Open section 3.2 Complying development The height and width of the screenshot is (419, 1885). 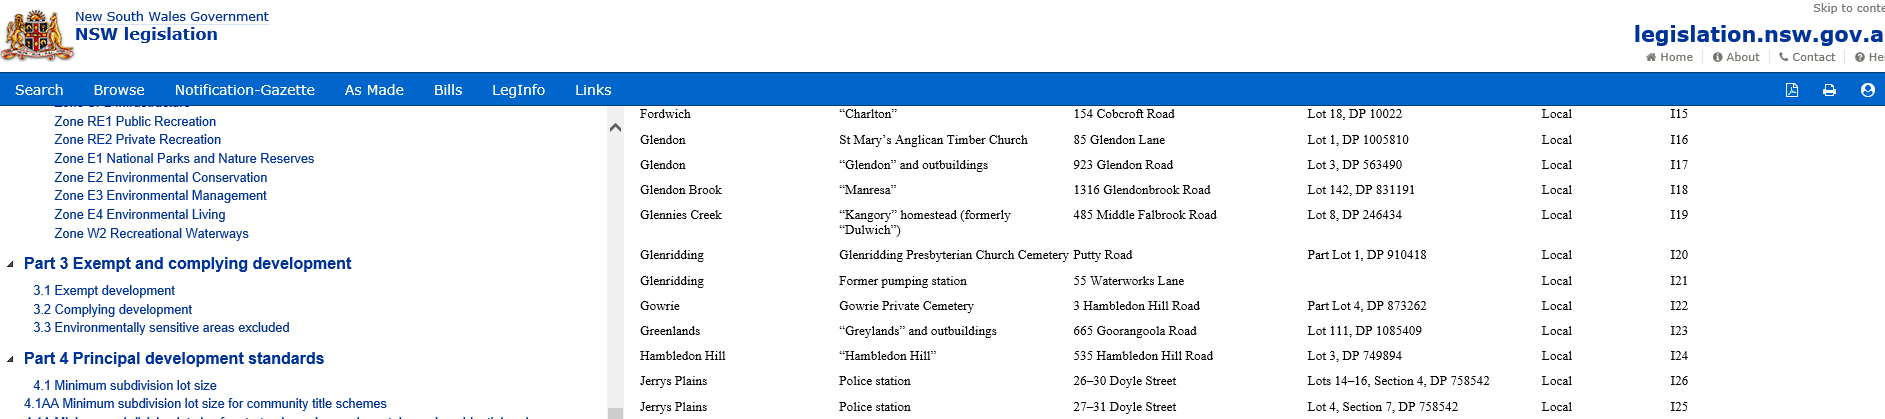click(x=113, y=310)
